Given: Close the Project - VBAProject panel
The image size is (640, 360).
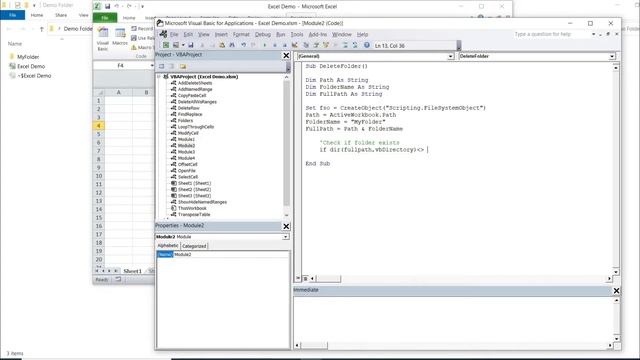Looking at the screenshot, I should (x=286, y=55).
